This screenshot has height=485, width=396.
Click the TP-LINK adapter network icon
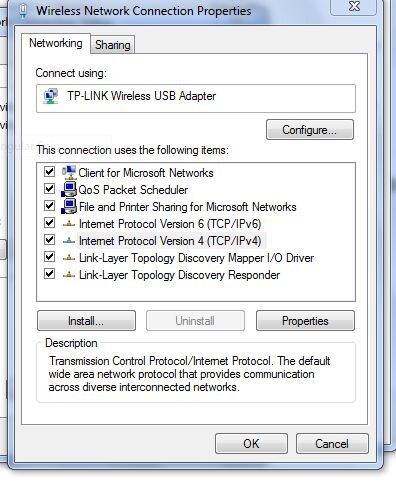coord(51,96)
